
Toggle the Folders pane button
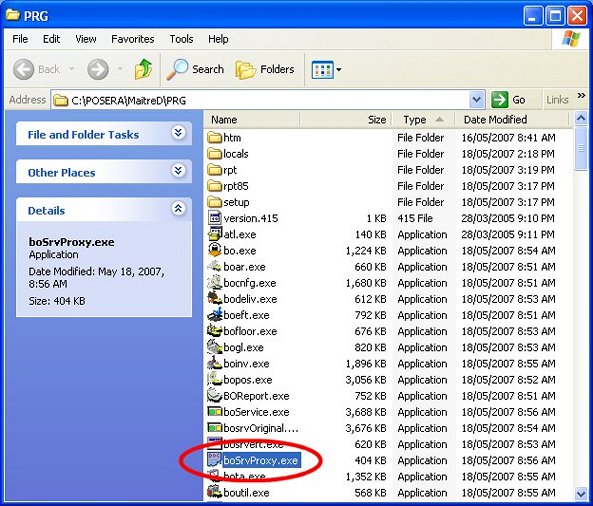pyautogui.click(x=265, y=70)
